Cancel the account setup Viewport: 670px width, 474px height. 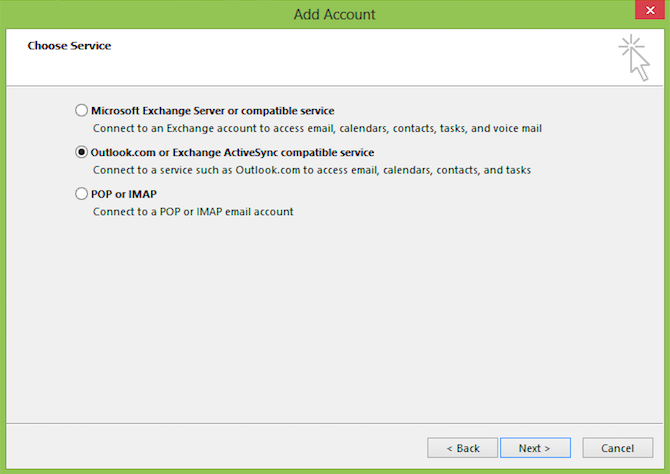pos(617,448)
